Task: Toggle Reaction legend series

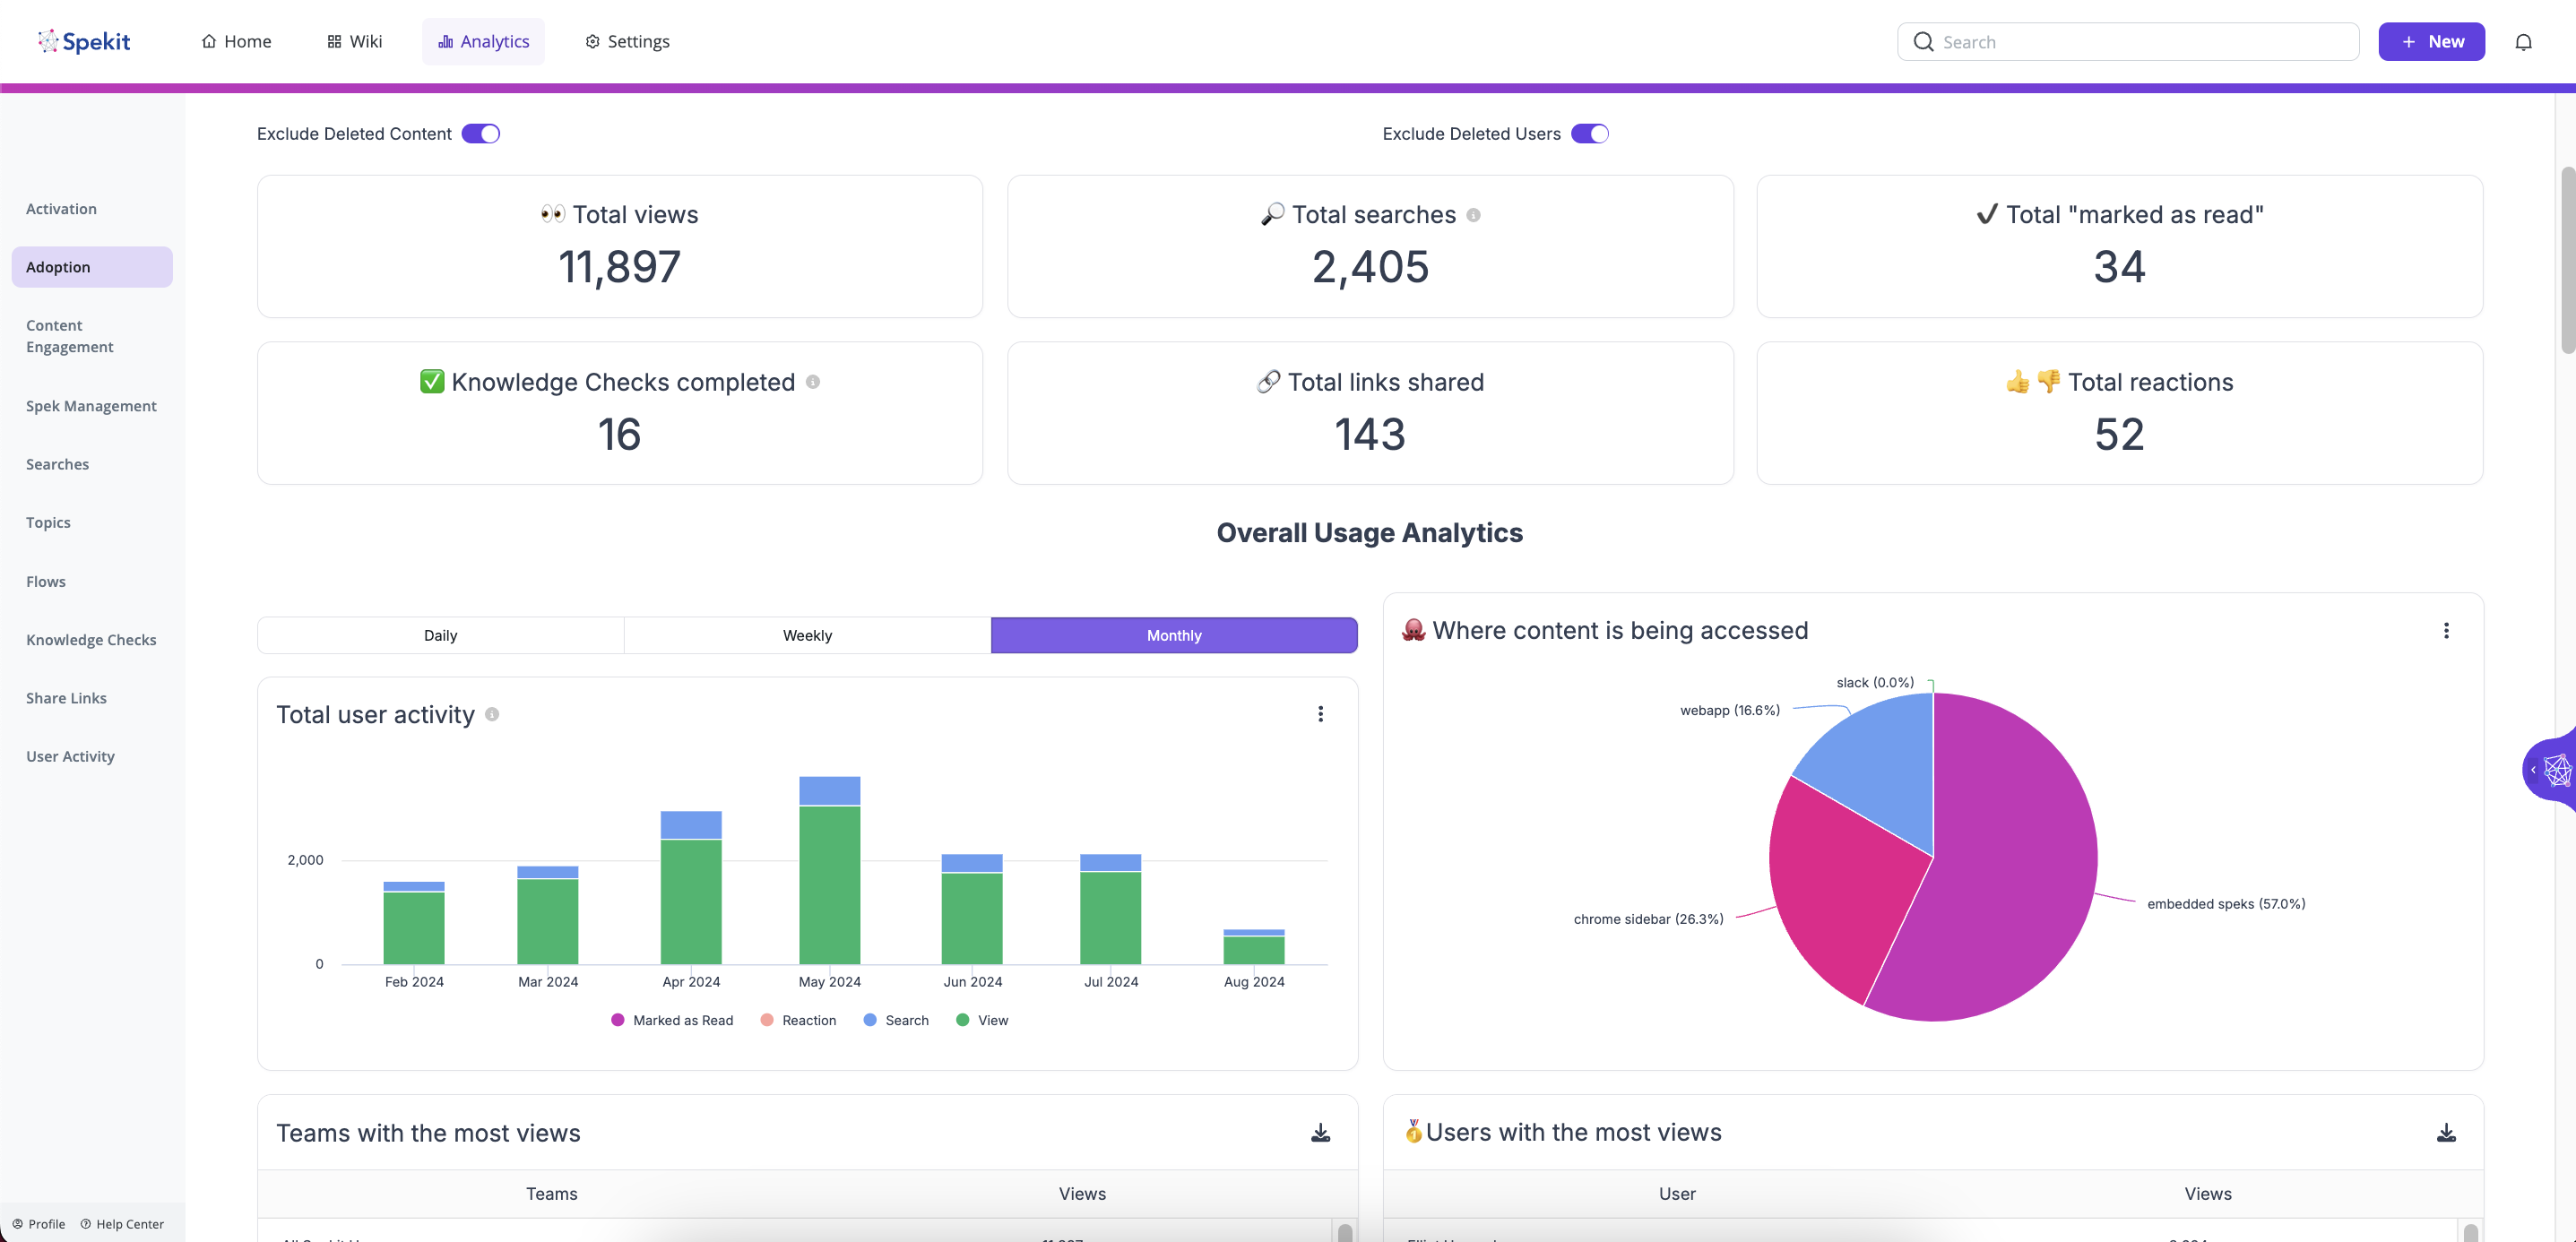Action: 798,1020
